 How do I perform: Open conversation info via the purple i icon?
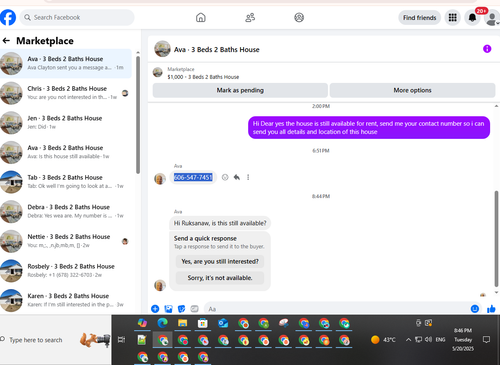click(x=487, y=49)
